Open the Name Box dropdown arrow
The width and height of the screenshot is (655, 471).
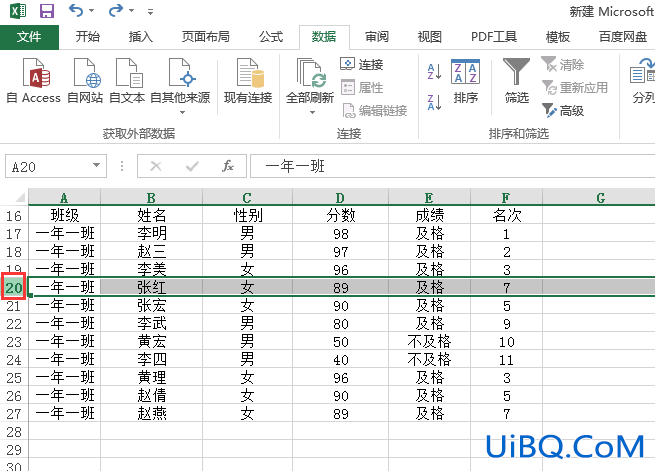pyautogui.click(x=96, y=165)
